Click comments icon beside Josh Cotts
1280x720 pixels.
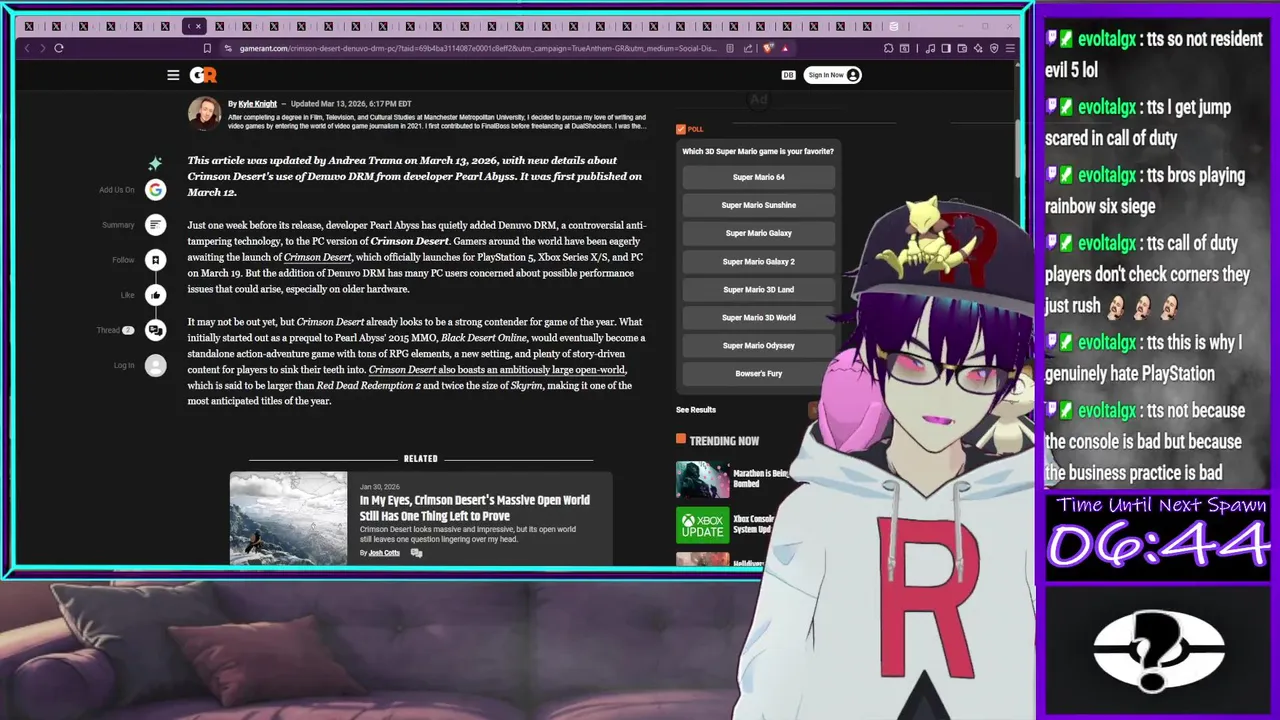click(x=416, y=553)
